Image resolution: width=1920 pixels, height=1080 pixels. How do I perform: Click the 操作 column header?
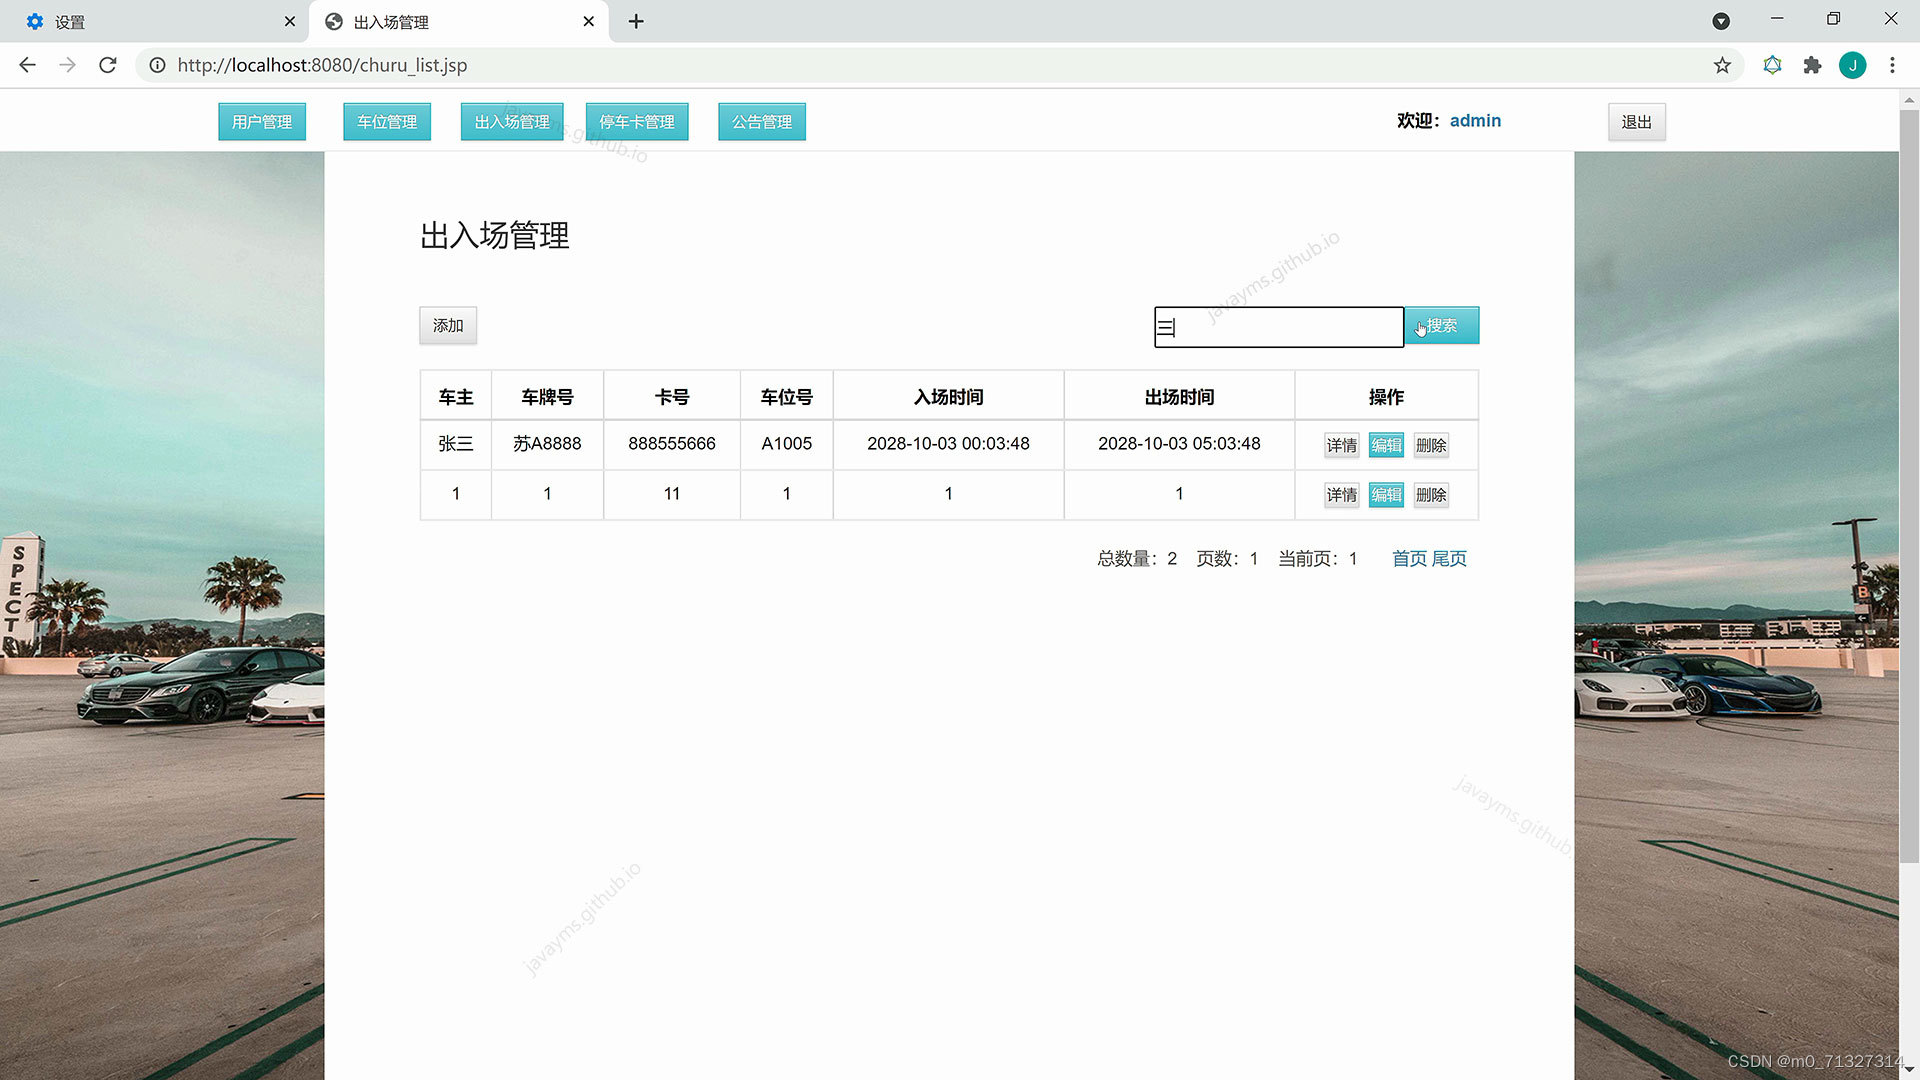tap(1386, 397)
